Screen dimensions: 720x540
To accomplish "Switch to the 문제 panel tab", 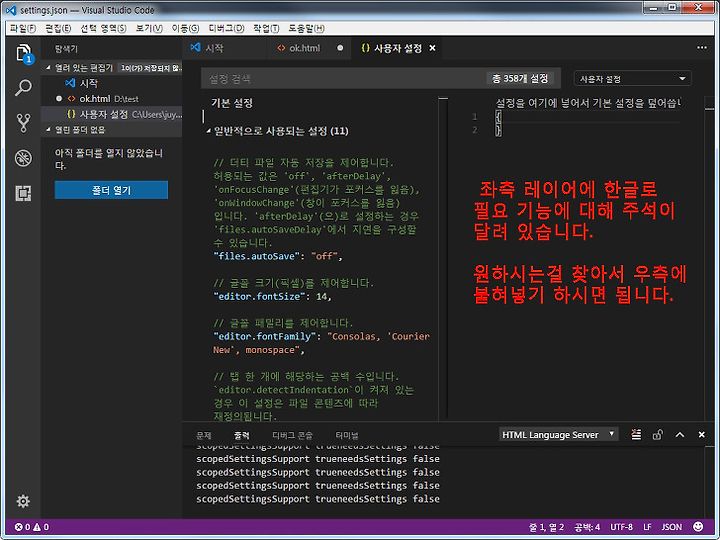I will coord(204,435).
